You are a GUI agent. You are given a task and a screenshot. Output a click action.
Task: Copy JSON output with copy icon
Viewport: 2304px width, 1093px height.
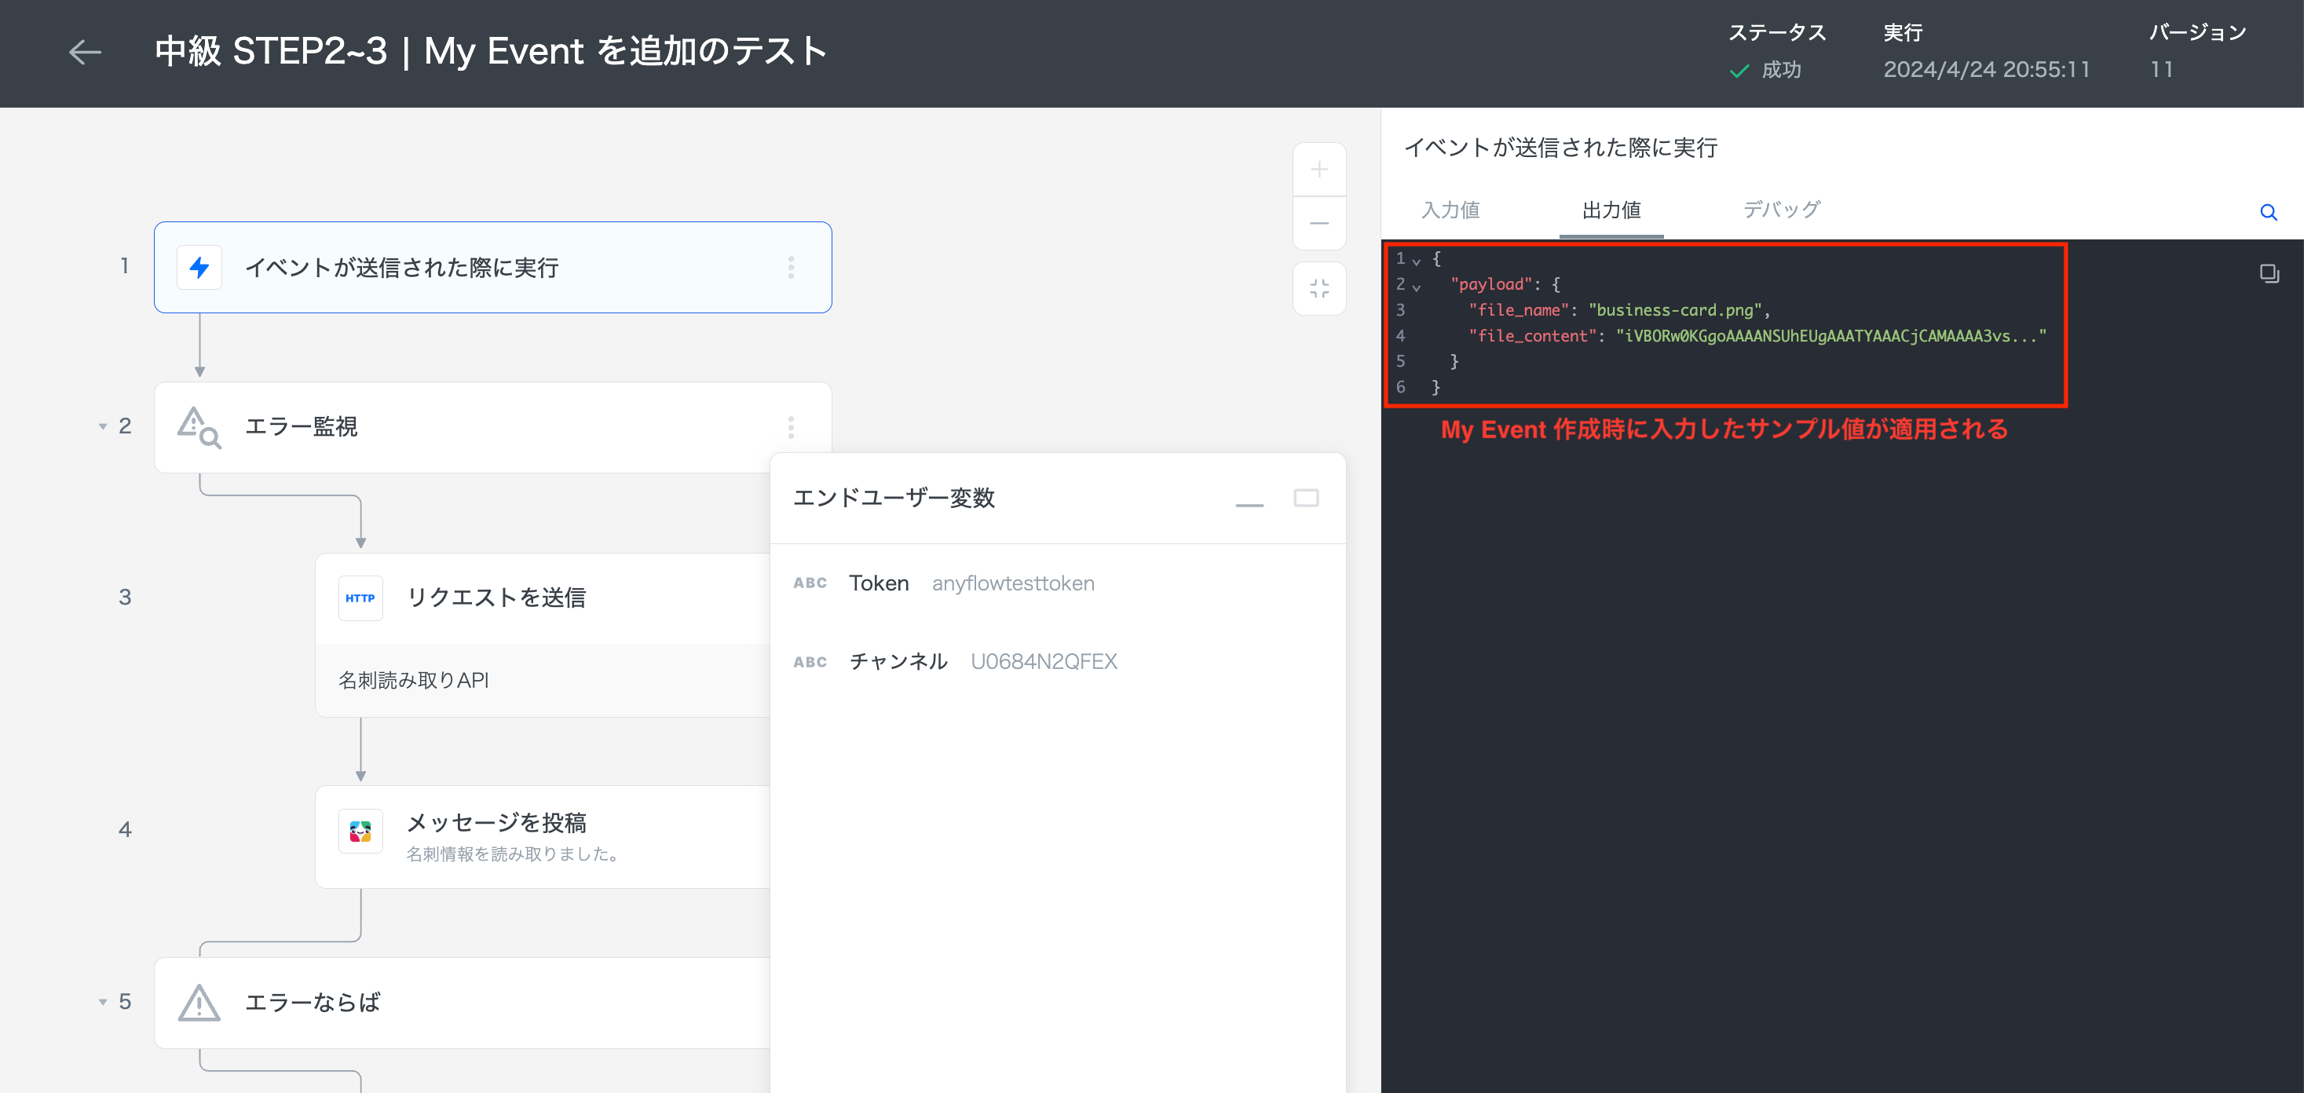pos(2269,273)
